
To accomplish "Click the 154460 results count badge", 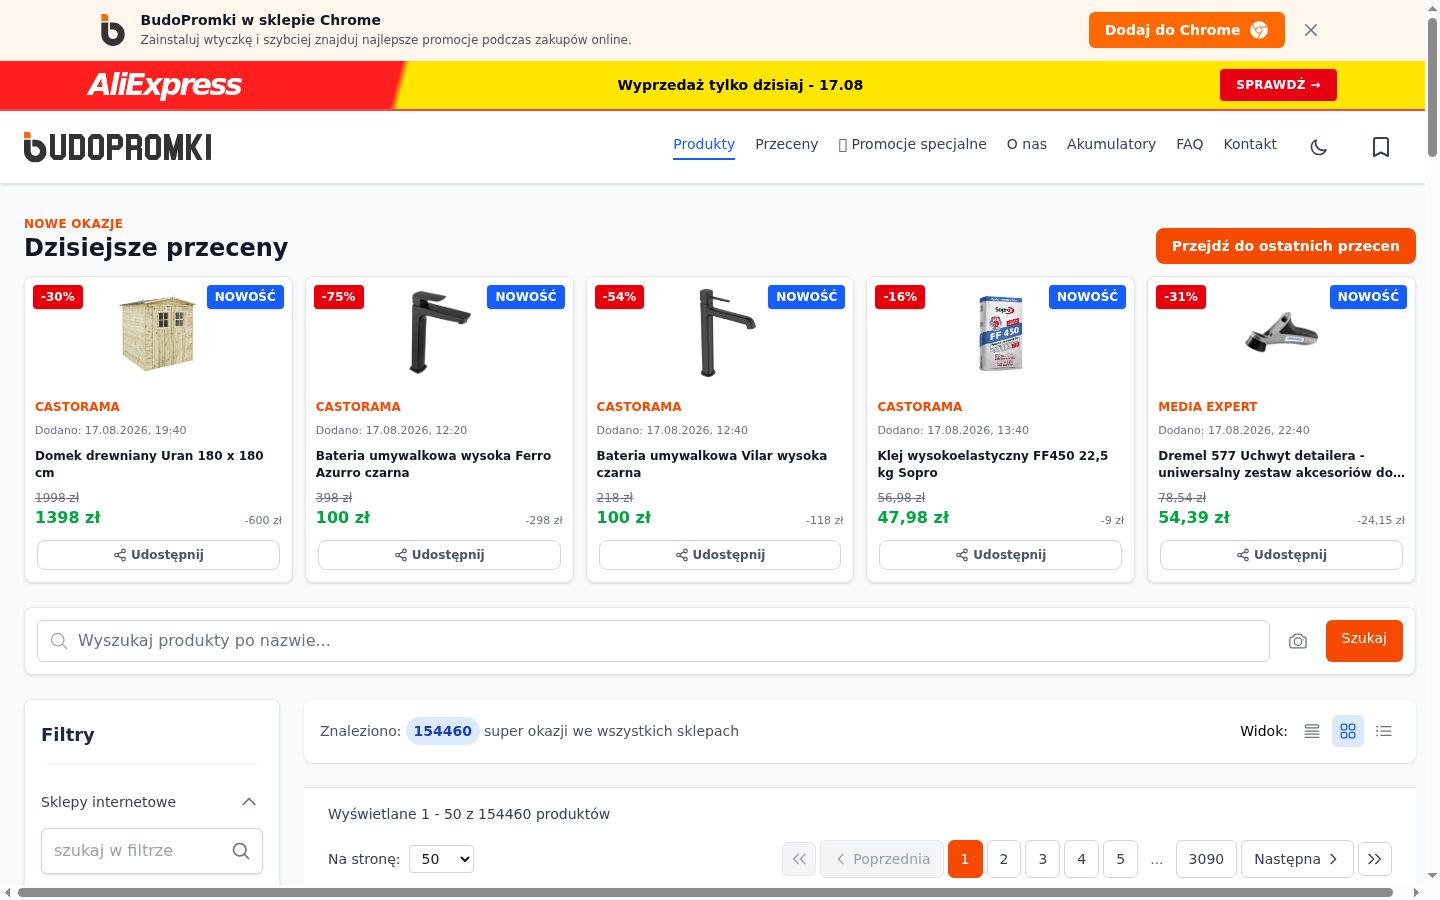I will (443, 731).
